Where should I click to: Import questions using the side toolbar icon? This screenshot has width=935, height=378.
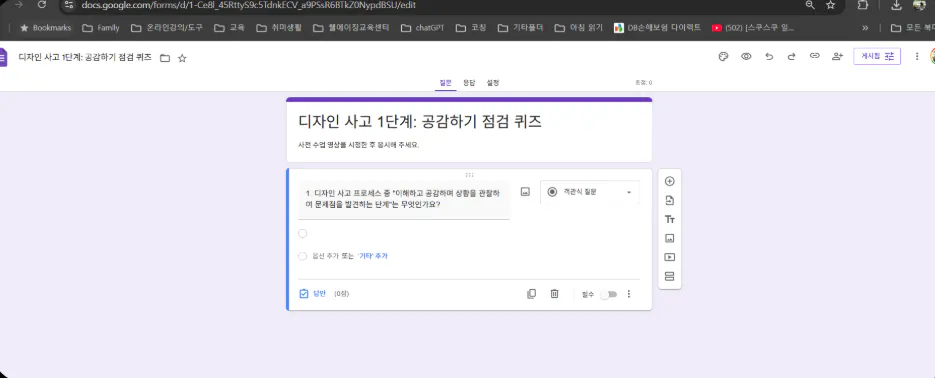(670, 200)
